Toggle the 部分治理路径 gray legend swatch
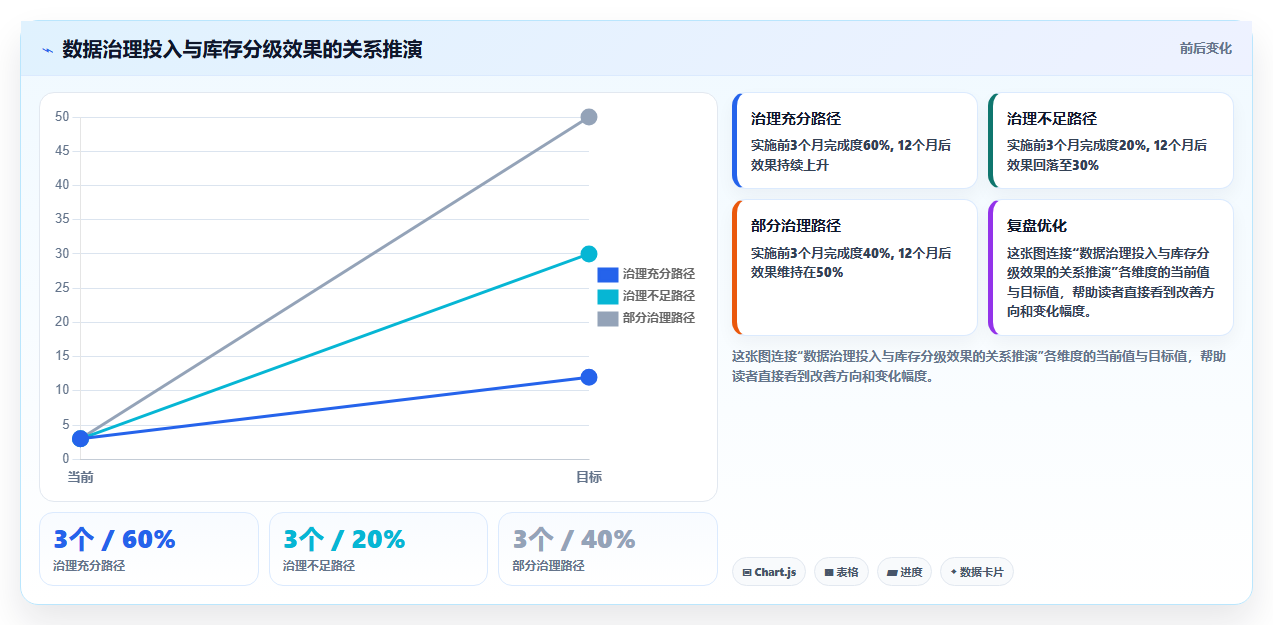The height and width of the screenshot is (625, 1273). [x=608, y=318]
